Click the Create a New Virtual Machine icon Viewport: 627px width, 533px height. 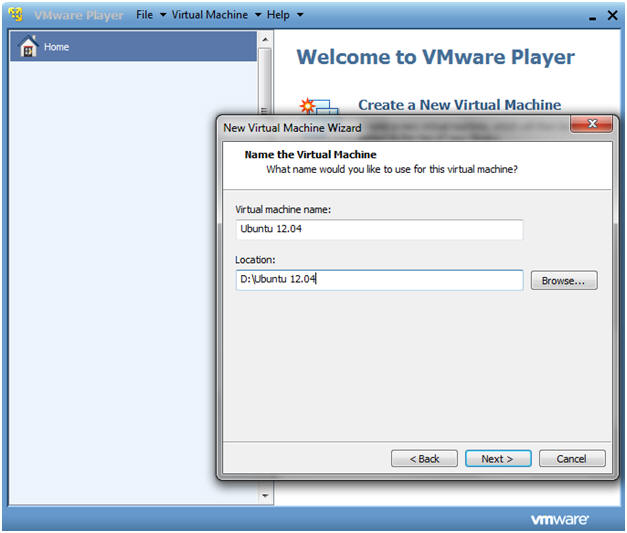point(319,106)
